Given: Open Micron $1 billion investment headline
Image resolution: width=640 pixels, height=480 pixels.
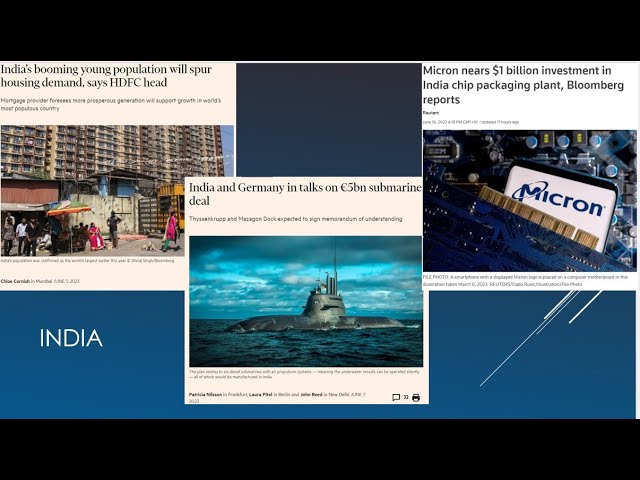Looking at the screenshot, I should [x=523, y=85].
